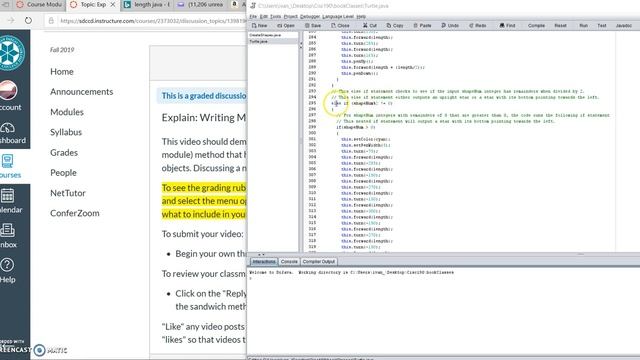This screenshot has height=360, width=640.
Task: Click the Close document toolbar button
Action: coord(340,25)
